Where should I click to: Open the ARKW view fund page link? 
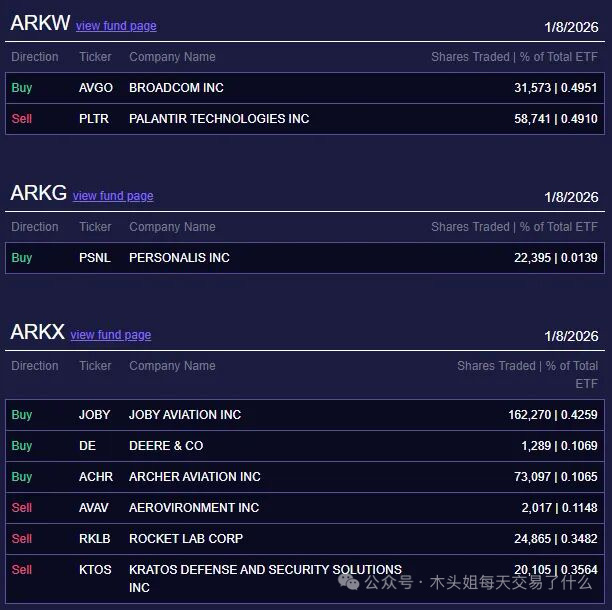click(x=116, y=26)
